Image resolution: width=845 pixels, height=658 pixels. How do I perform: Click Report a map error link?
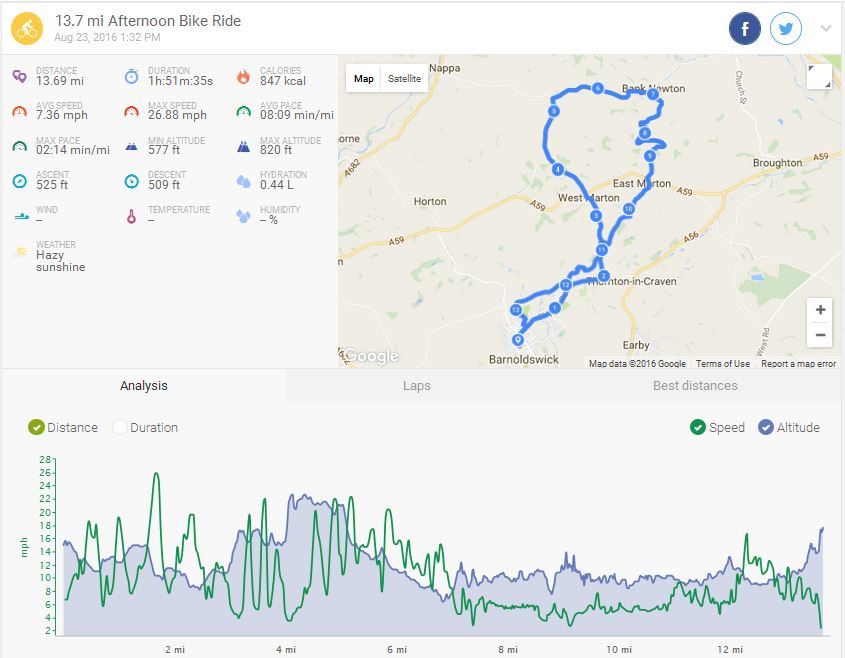(798, 364)
